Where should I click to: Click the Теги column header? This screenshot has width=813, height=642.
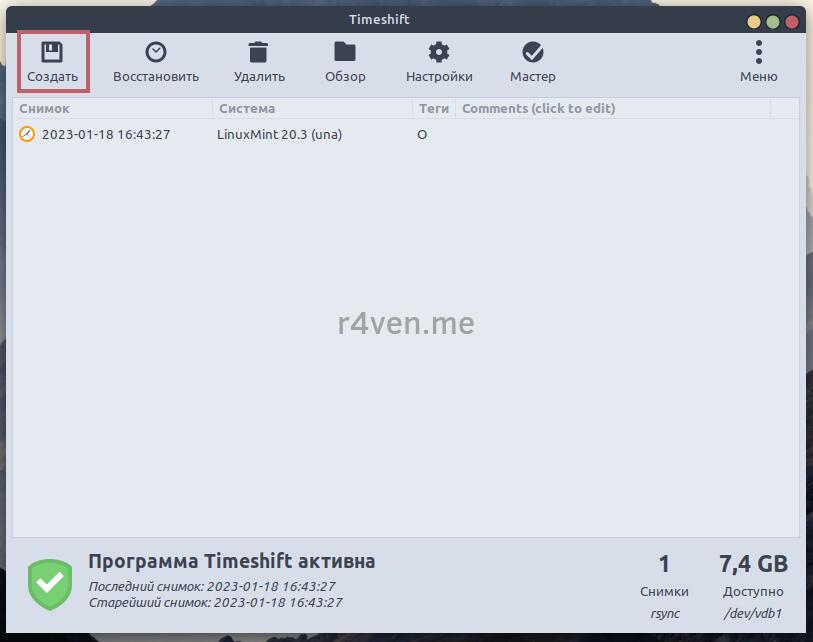coord(433,108)
